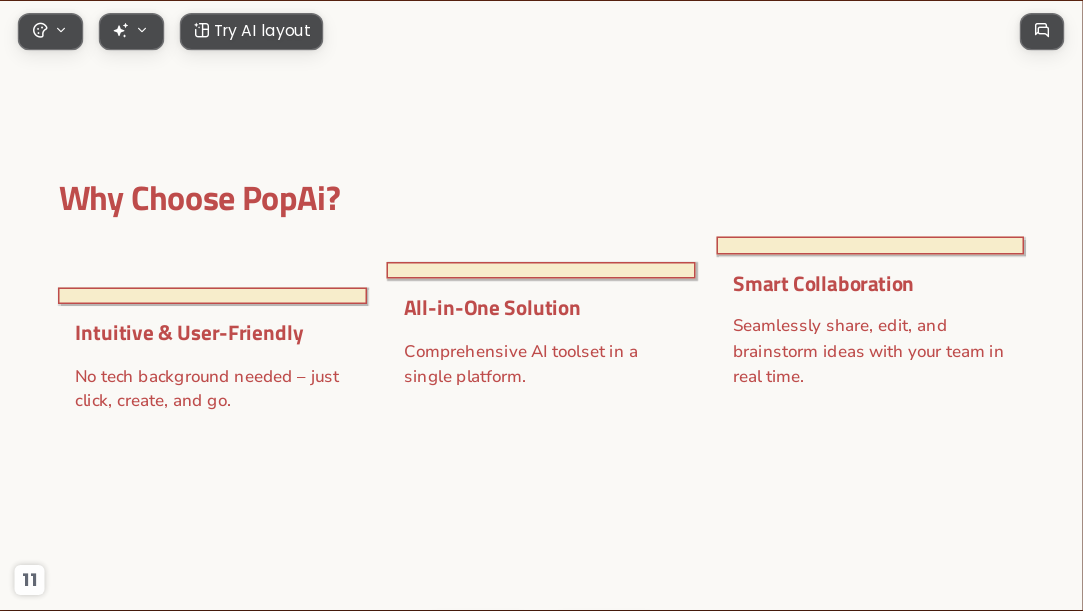Open the comments chat icon

pyautogui.click(x=1042, y=31)
